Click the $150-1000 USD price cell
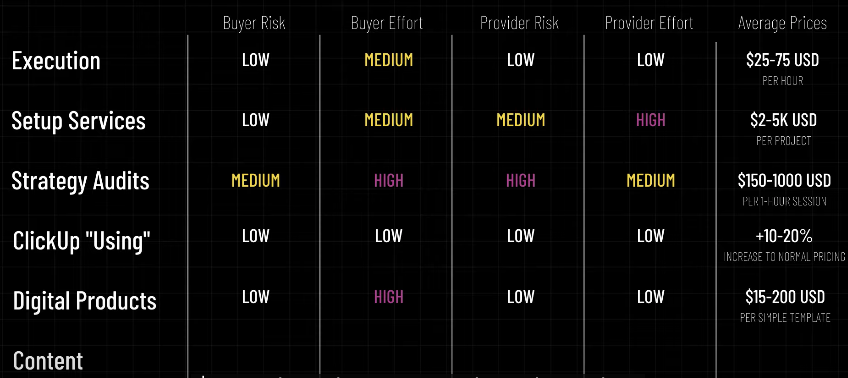This screenshot has height=378, width=848. 784,189
